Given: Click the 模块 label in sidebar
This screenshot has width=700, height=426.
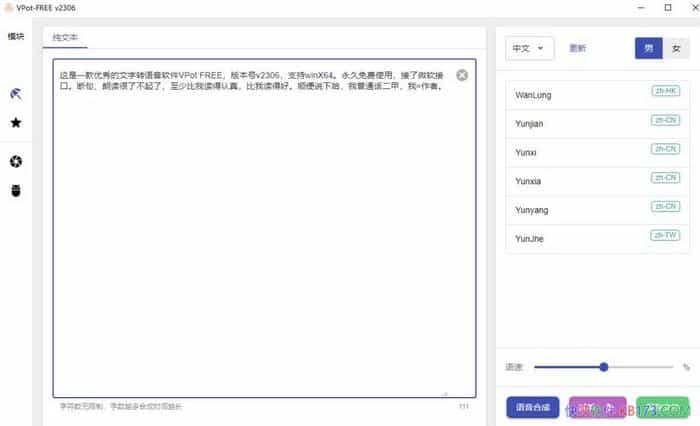Looking at the screenshot, I should 16,36.
